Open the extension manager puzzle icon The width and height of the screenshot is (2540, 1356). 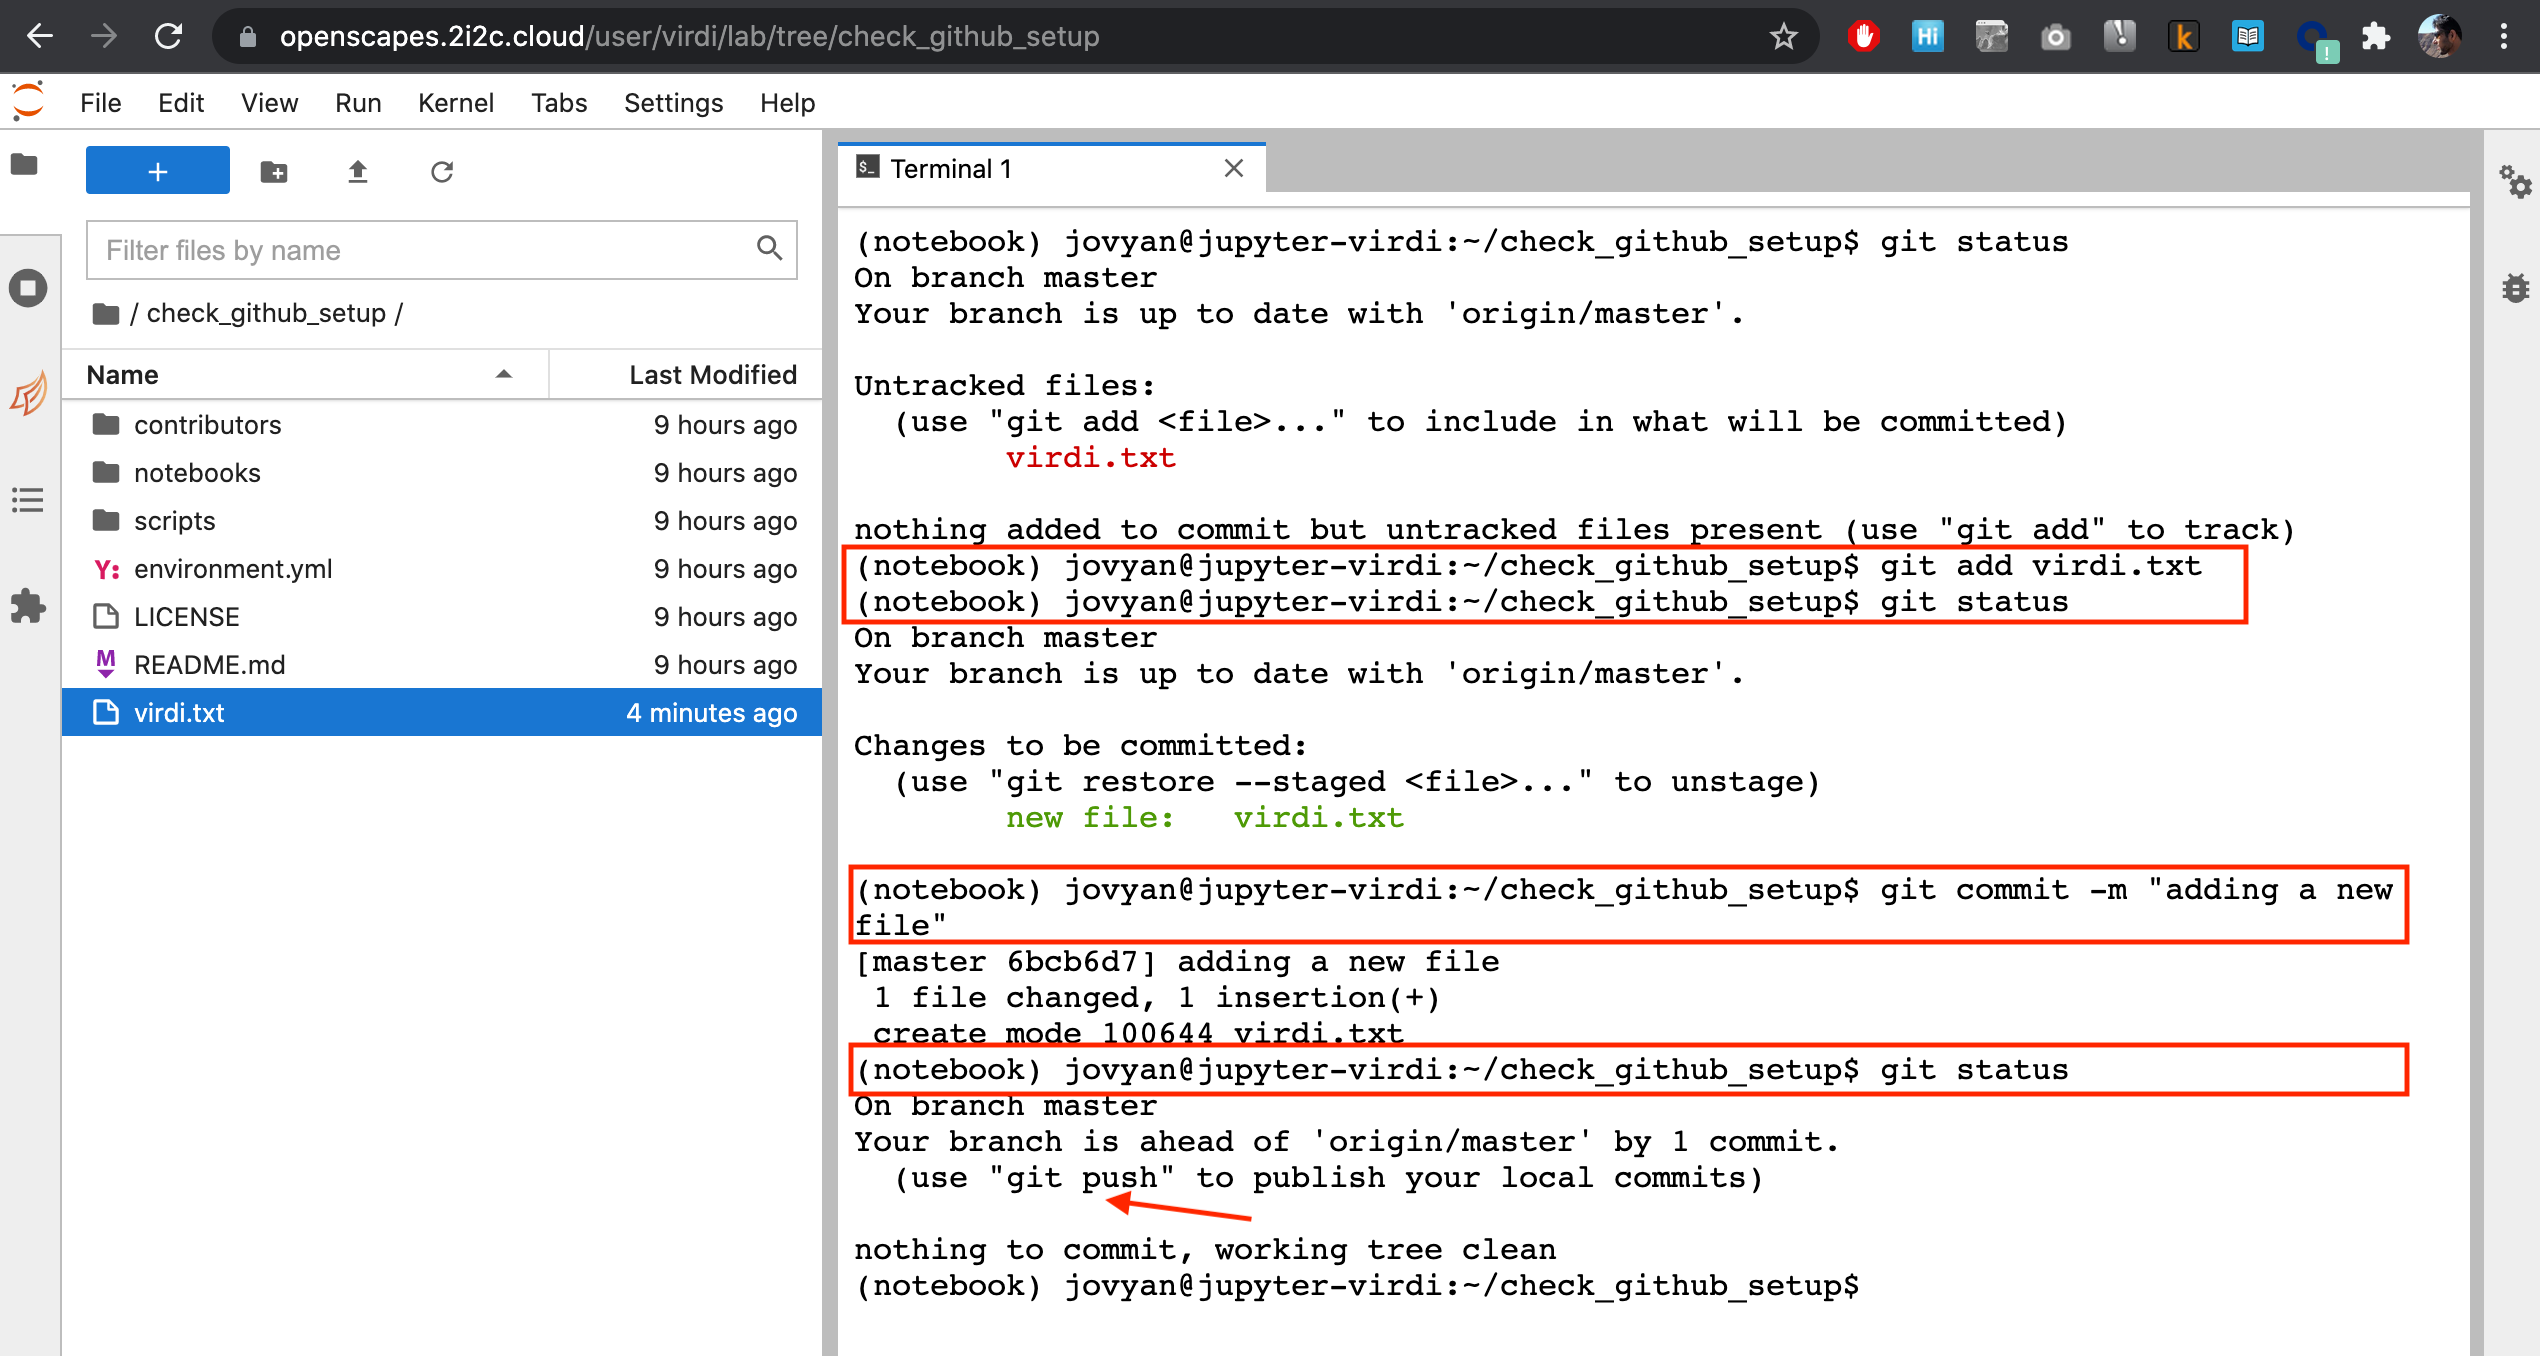(x=26, y=606)
